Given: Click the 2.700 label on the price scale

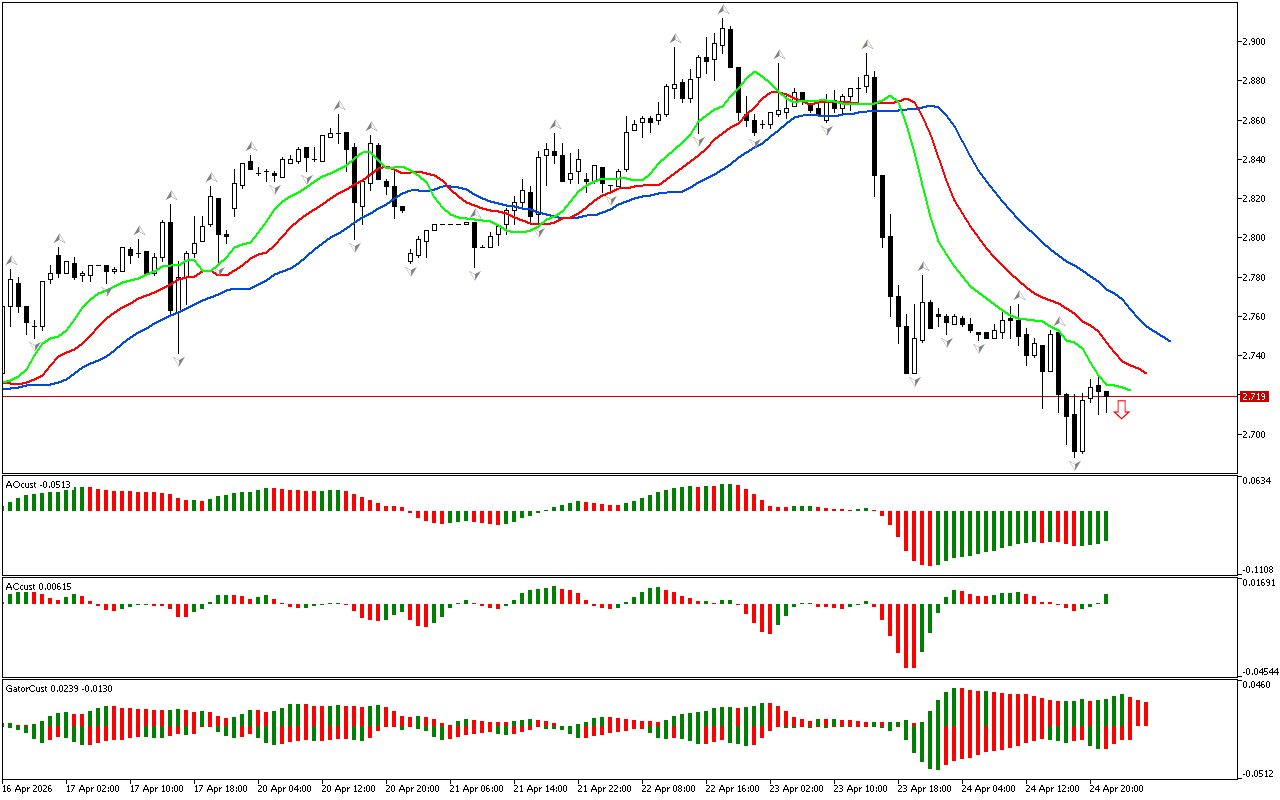Looking at the screenshot, I should point(1254,435).
